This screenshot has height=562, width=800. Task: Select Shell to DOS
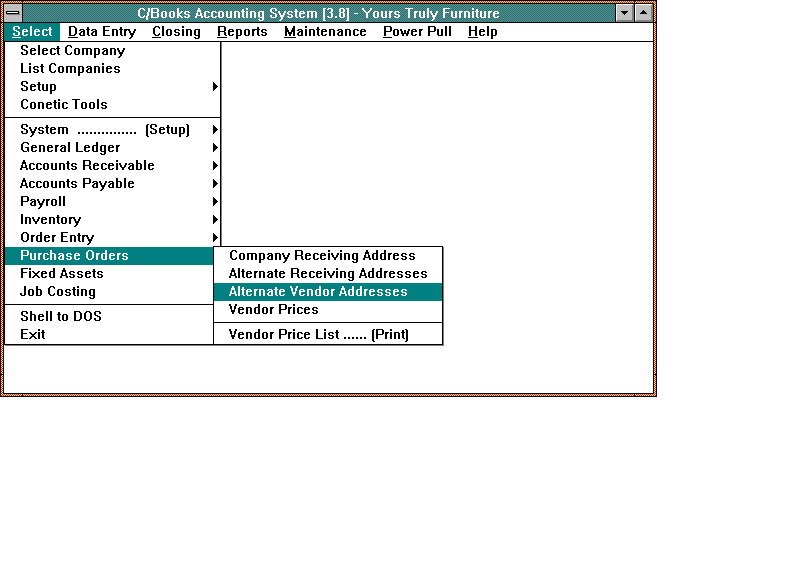[60, 317]
